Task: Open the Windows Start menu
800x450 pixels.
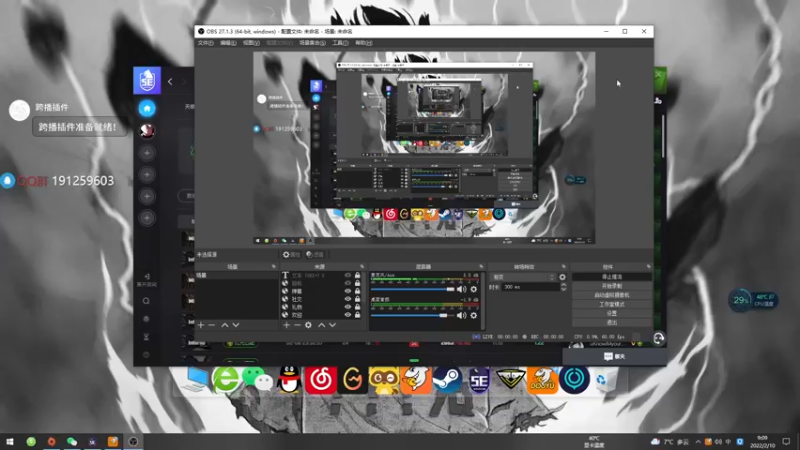Action: [10, 441]
